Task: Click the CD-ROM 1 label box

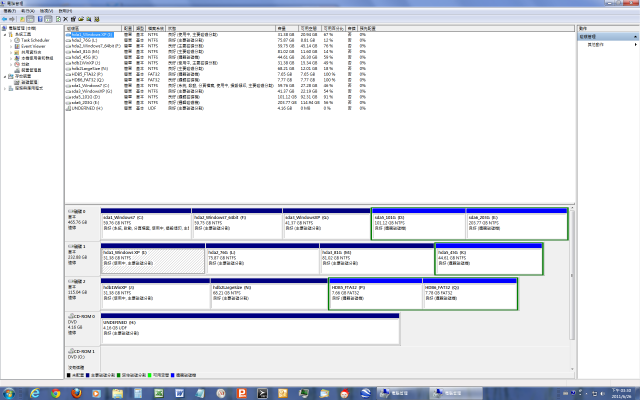Action: tap(83, 359)
